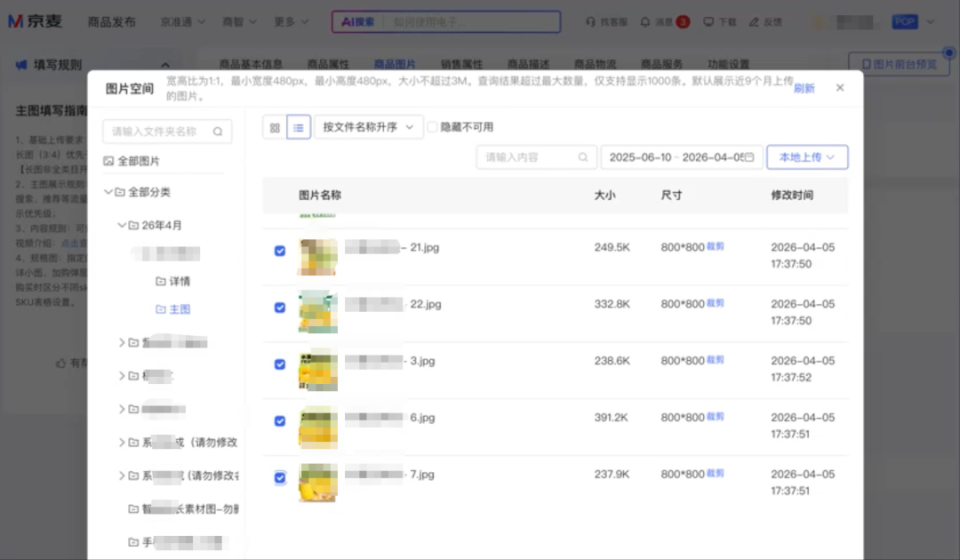Click 裁剪 link for 22.jpg
This screenshot has width=960, height=560.
pos(715,303)
